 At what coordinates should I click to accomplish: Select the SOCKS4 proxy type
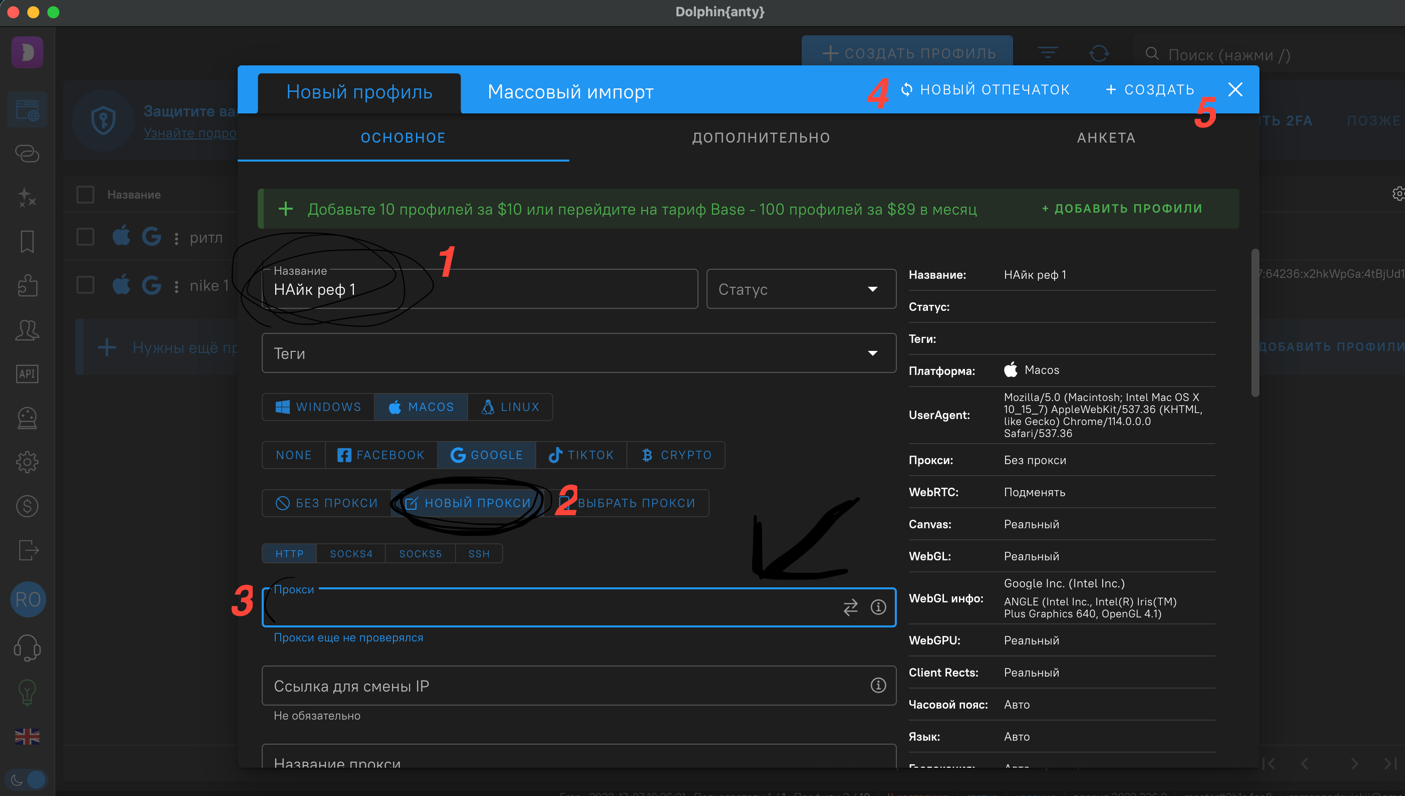[x=351, y=553]
